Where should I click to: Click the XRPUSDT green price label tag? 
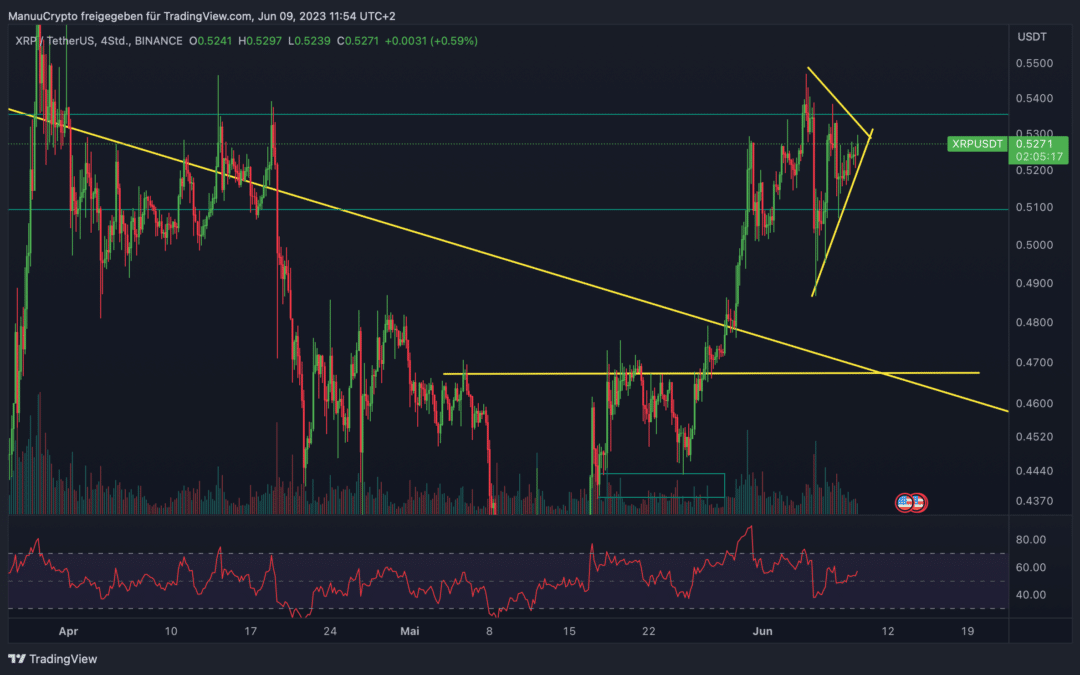click(x=977, y=144)
